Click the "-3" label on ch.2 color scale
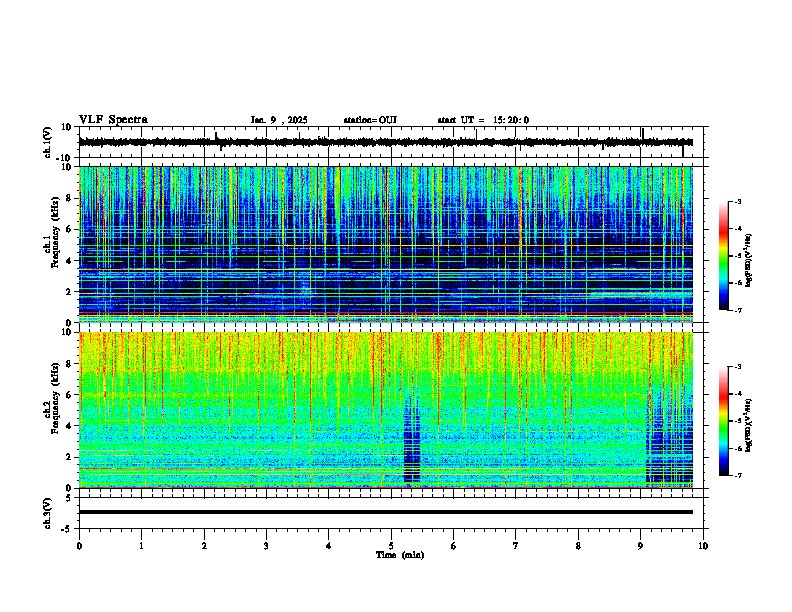The height and width of the screenshot is (612, 792). (x=737, y=367)
